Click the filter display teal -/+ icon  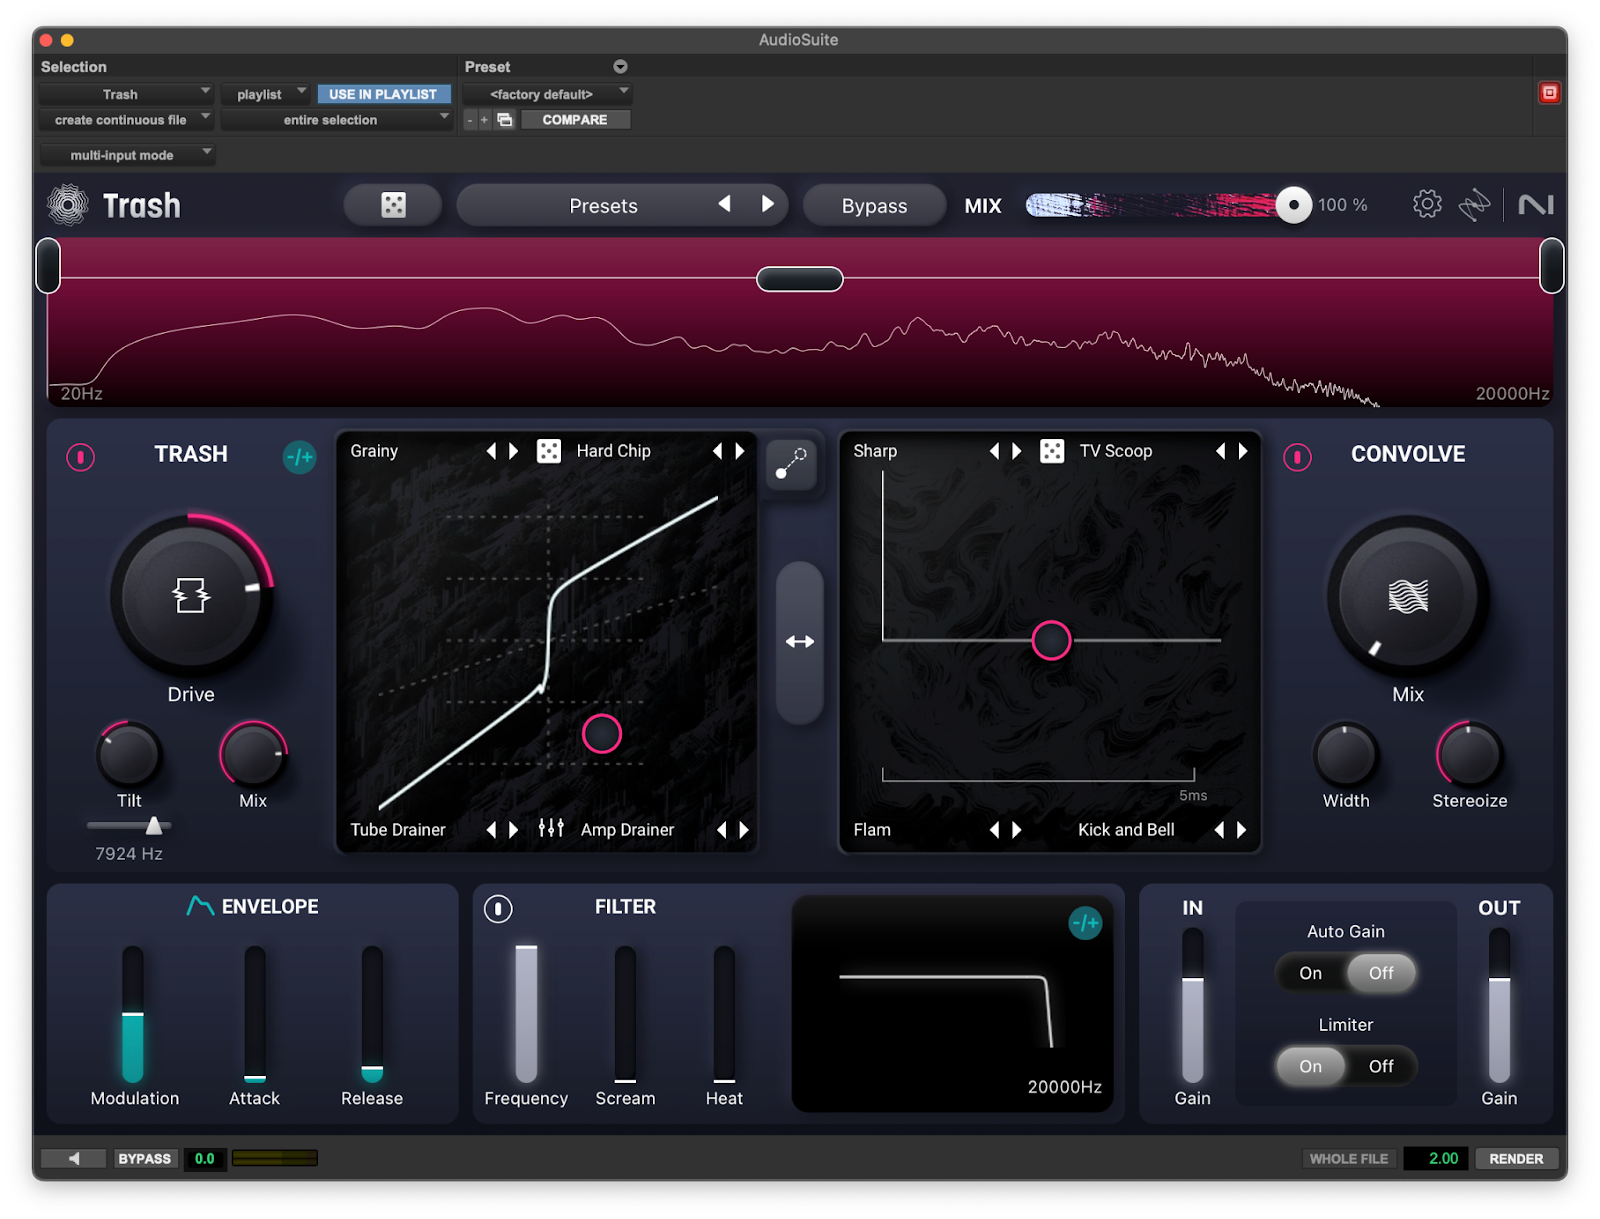coord(1085,922)
